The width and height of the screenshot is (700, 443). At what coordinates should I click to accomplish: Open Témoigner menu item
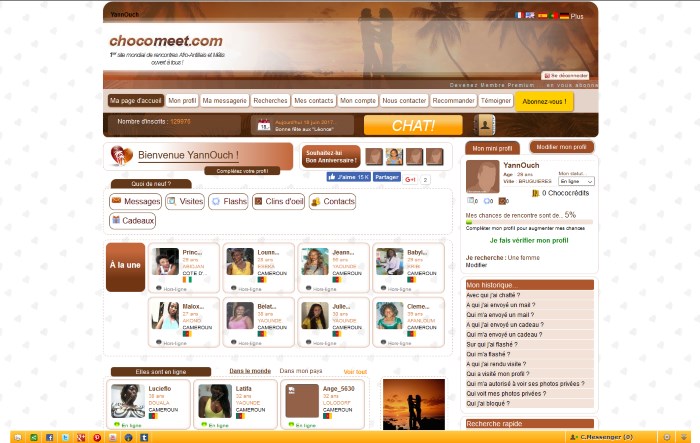[x=496, y=100]
